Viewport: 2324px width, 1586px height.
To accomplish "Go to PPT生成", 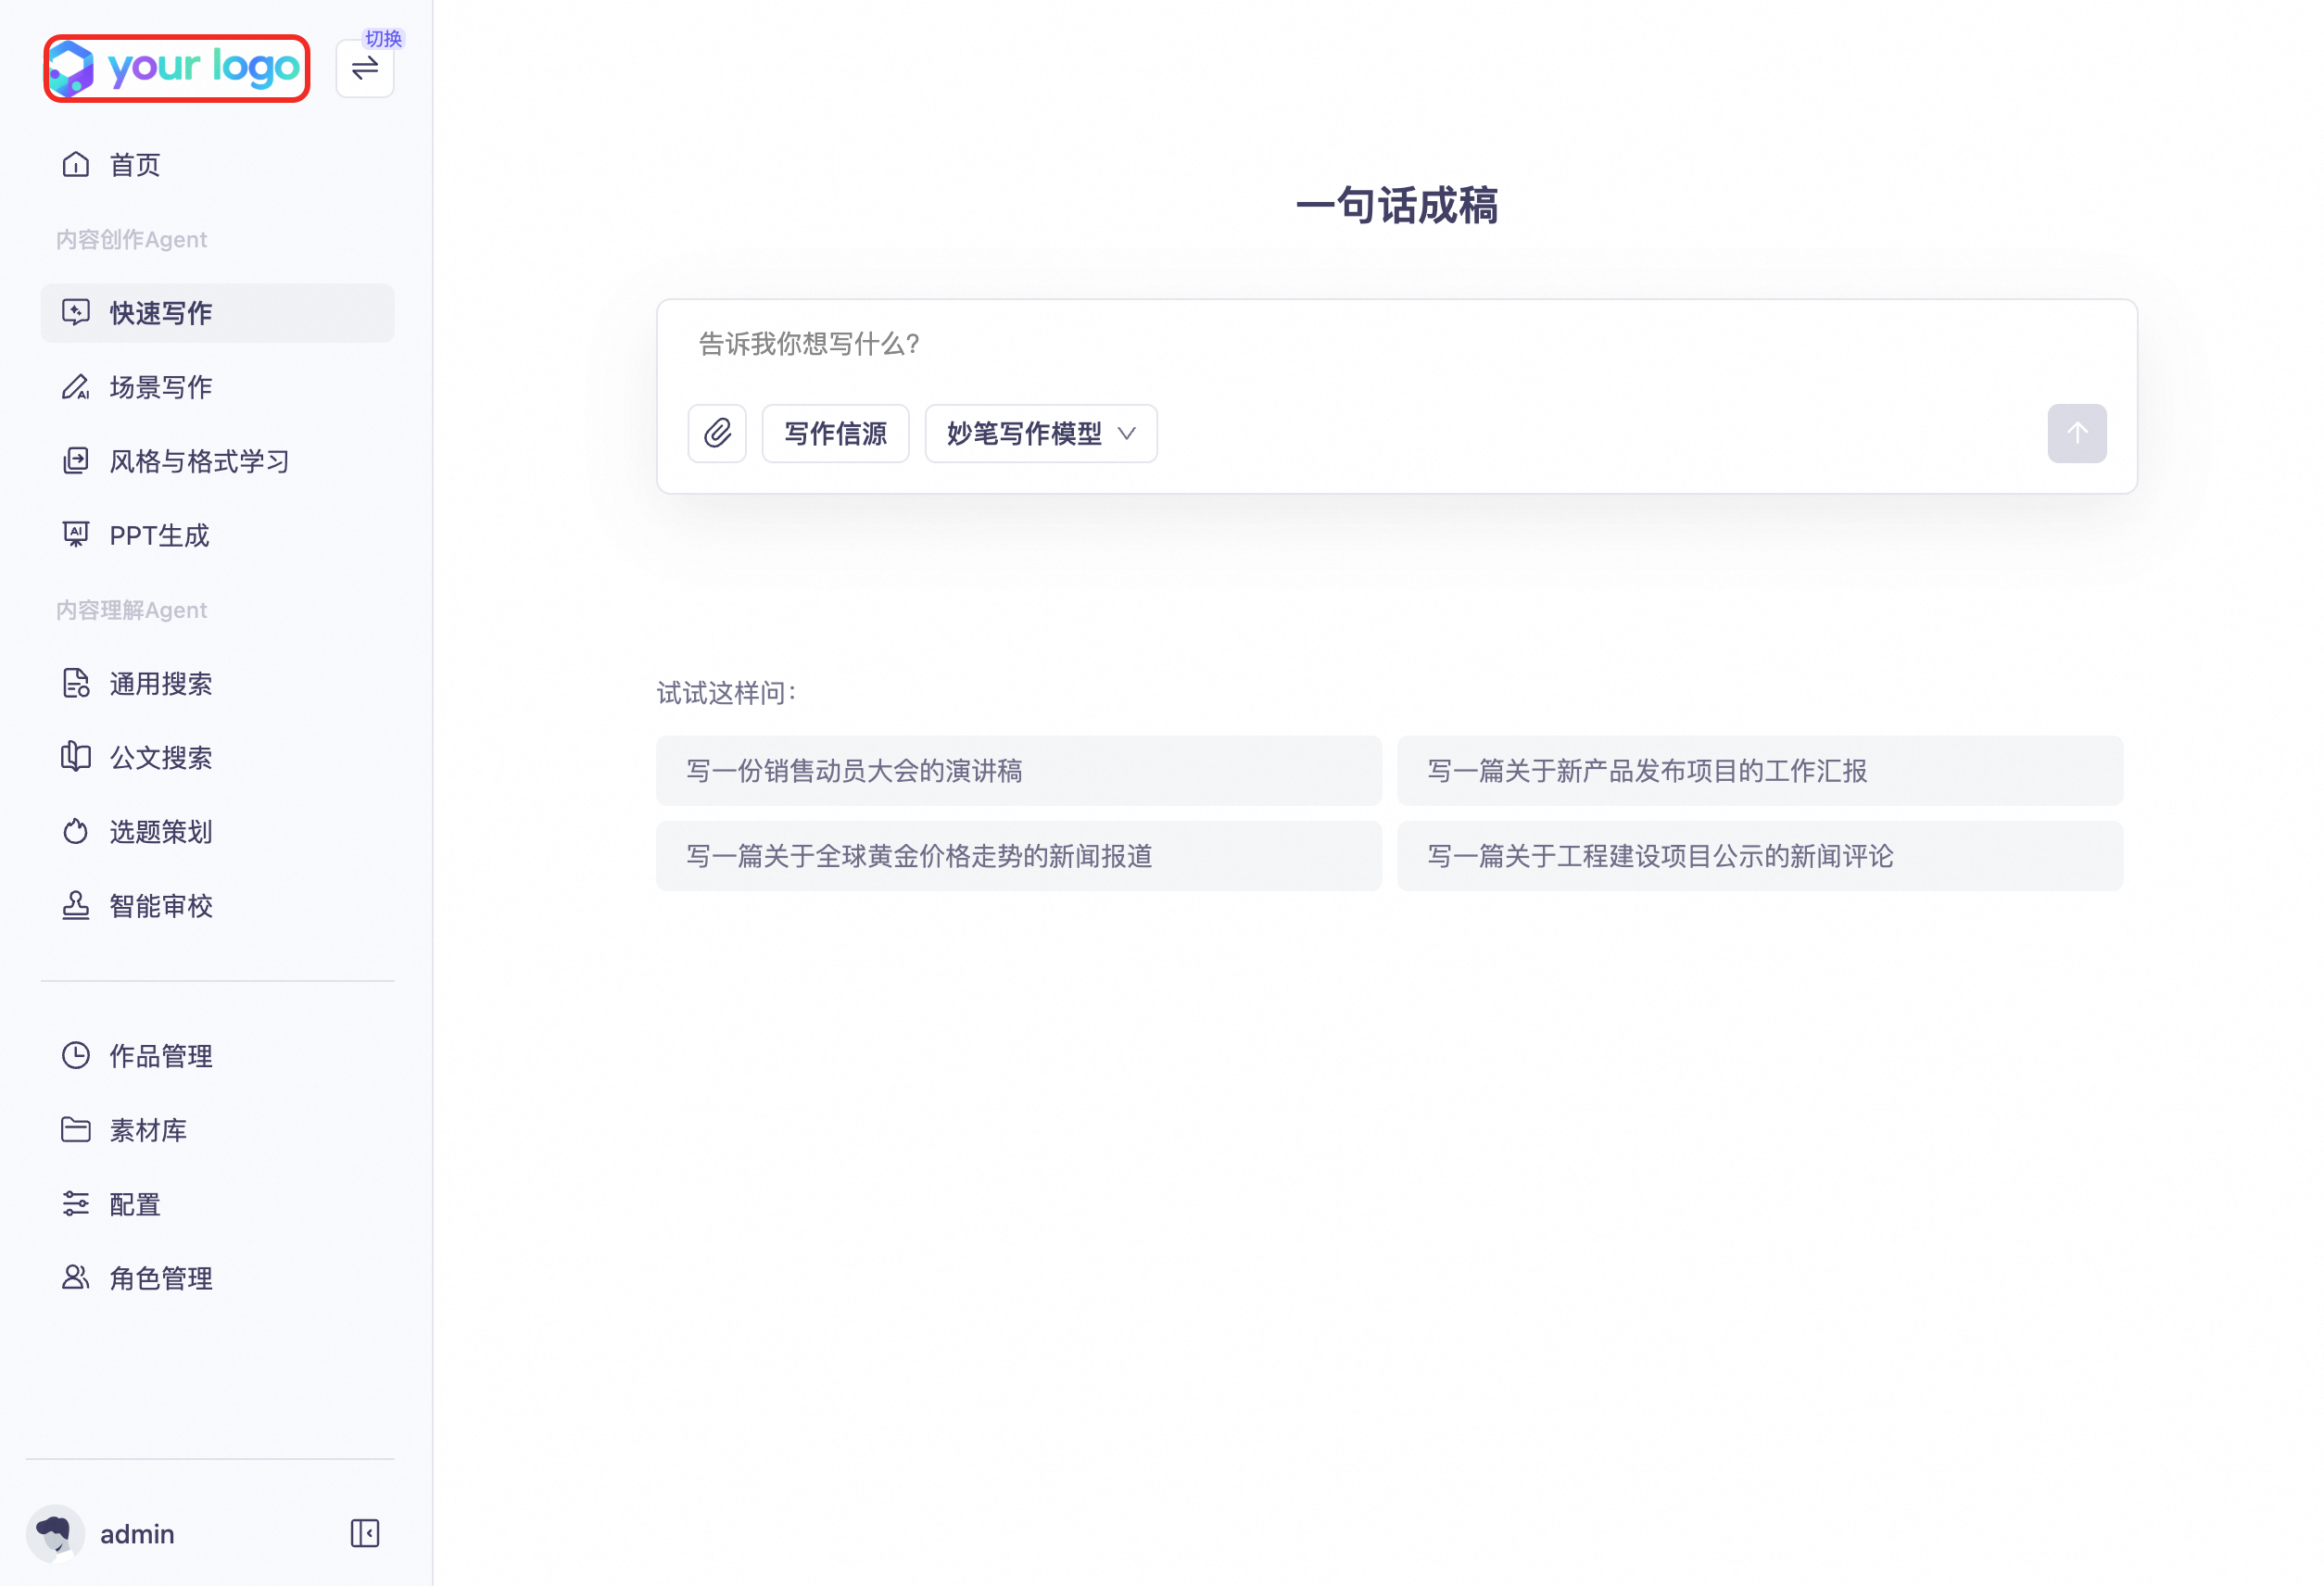I will (159, 535).
